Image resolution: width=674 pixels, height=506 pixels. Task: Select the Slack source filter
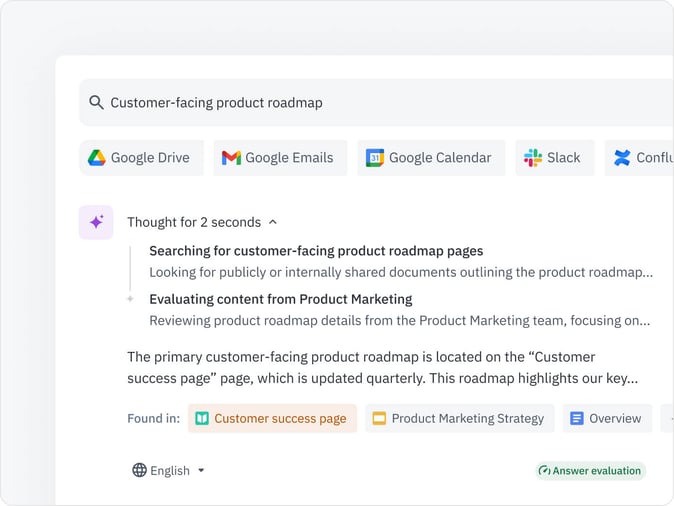tap(555, 158)
